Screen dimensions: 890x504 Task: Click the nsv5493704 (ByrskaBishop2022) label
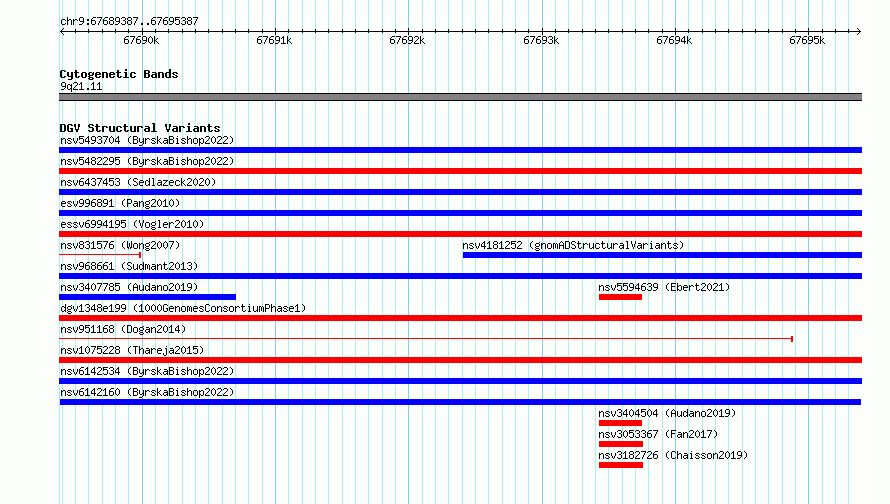(147, 140)
